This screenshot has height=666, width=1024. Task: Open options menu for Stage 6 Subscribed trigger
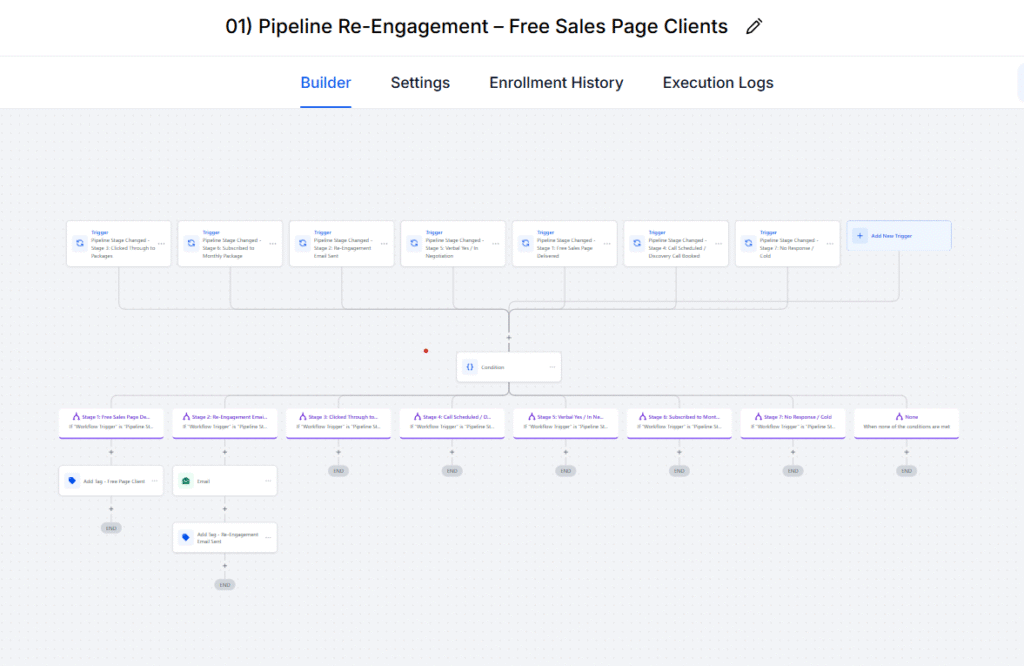coord(272,243)
